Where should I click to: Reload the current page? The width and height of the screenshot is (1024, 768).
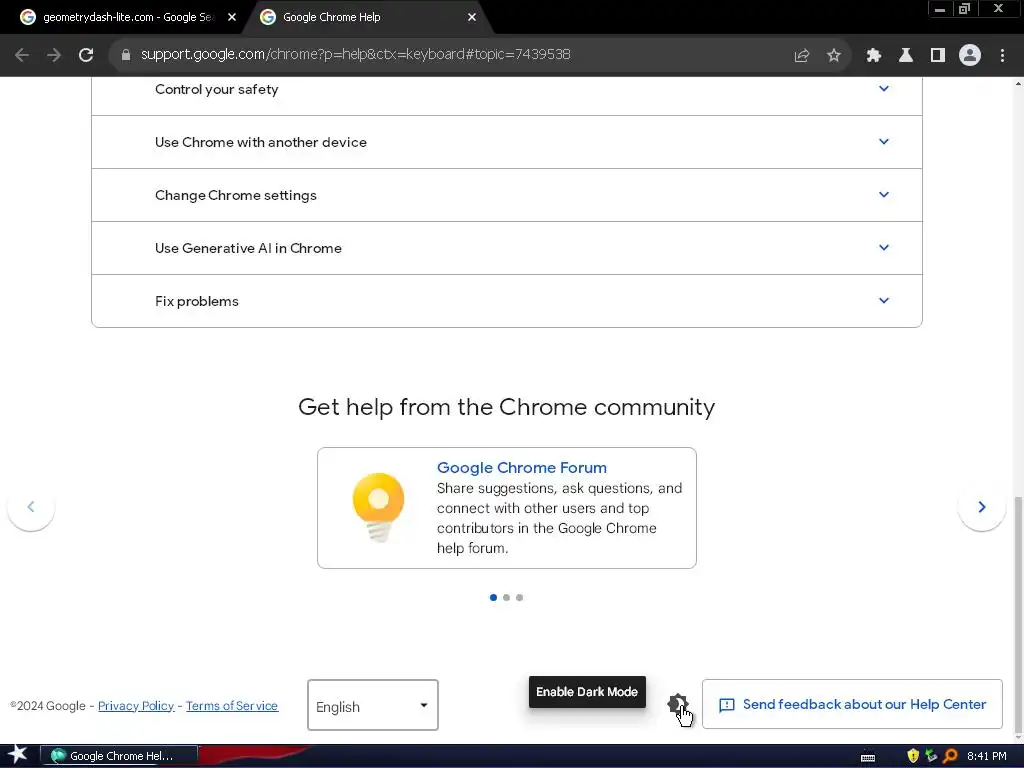coord(86,55)
